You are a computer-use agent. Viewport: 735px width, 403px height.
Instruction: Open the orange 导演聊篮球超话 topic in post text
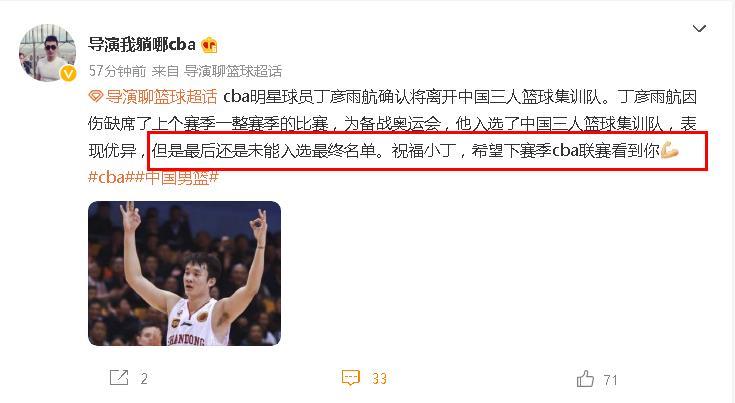click(161, 97)
